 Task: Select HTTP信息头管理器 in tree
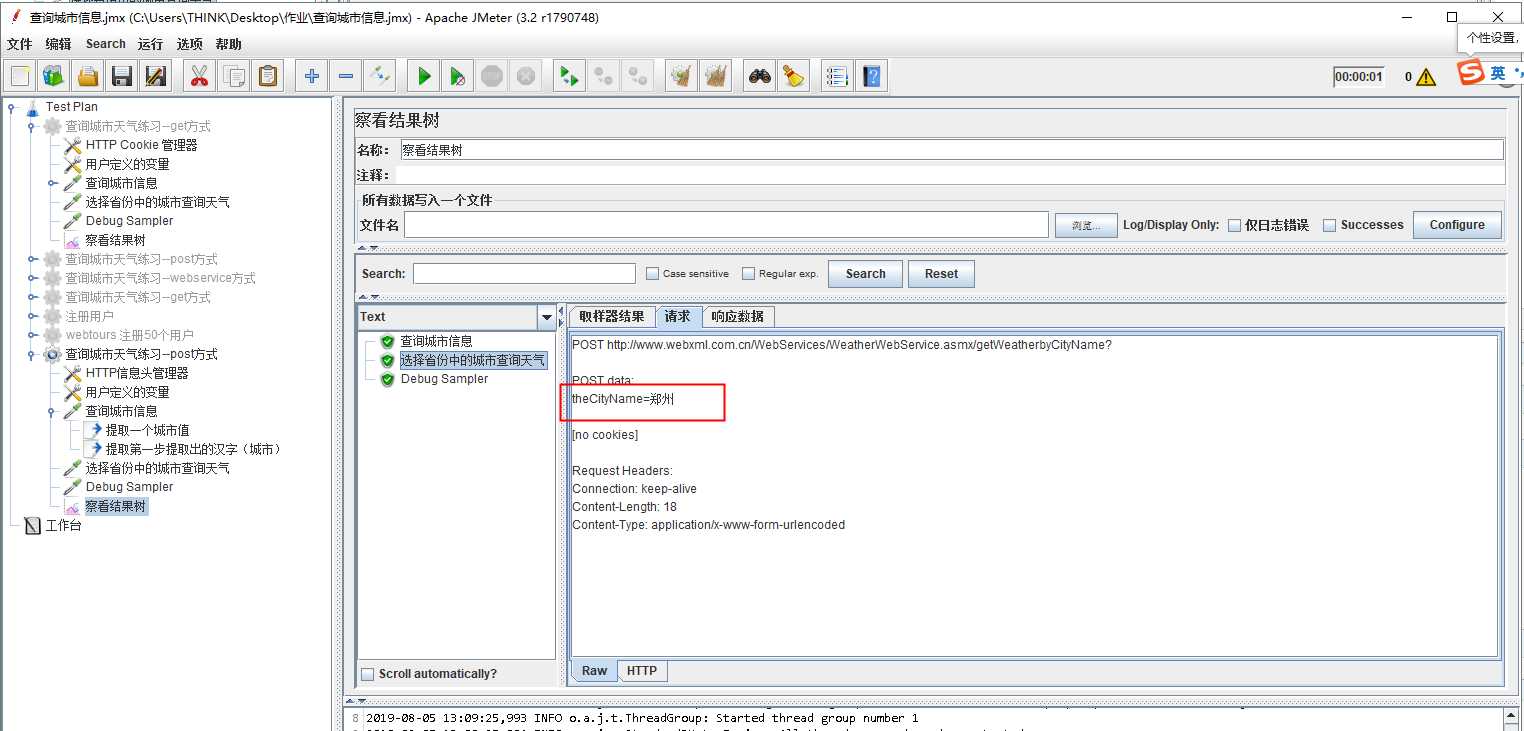pyautogui.click(x=137, y=373)
